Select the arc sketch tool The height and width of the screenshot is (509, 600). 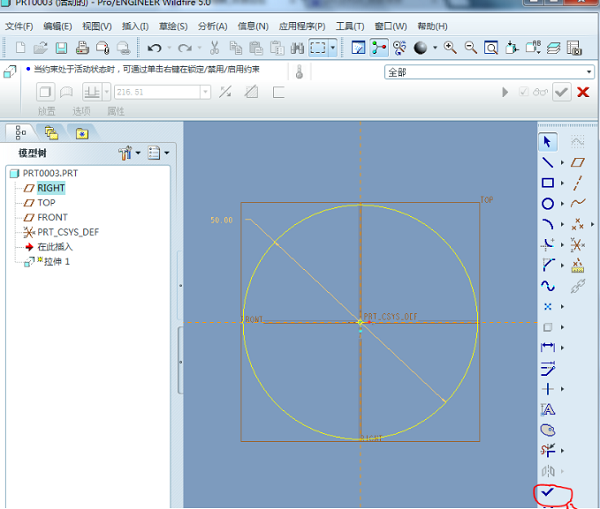[x=547, y=224]
